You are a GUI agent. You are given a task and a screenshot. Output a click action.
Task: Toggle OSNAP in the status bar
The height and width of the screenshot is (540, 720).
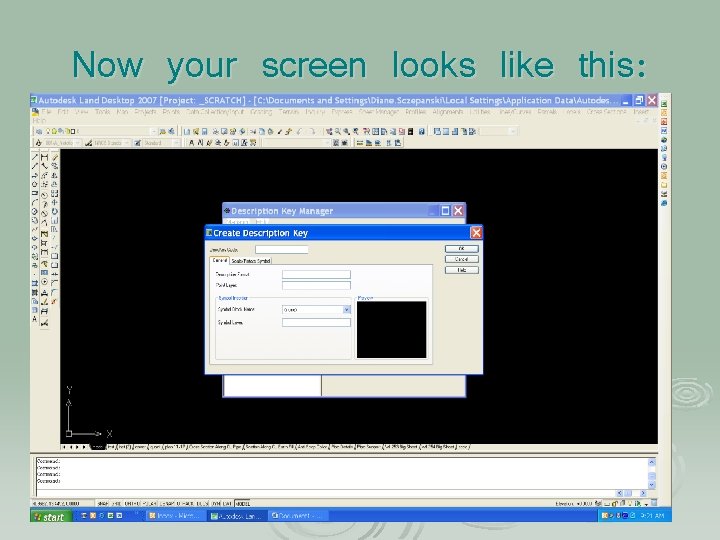click(x=167, y=503)
